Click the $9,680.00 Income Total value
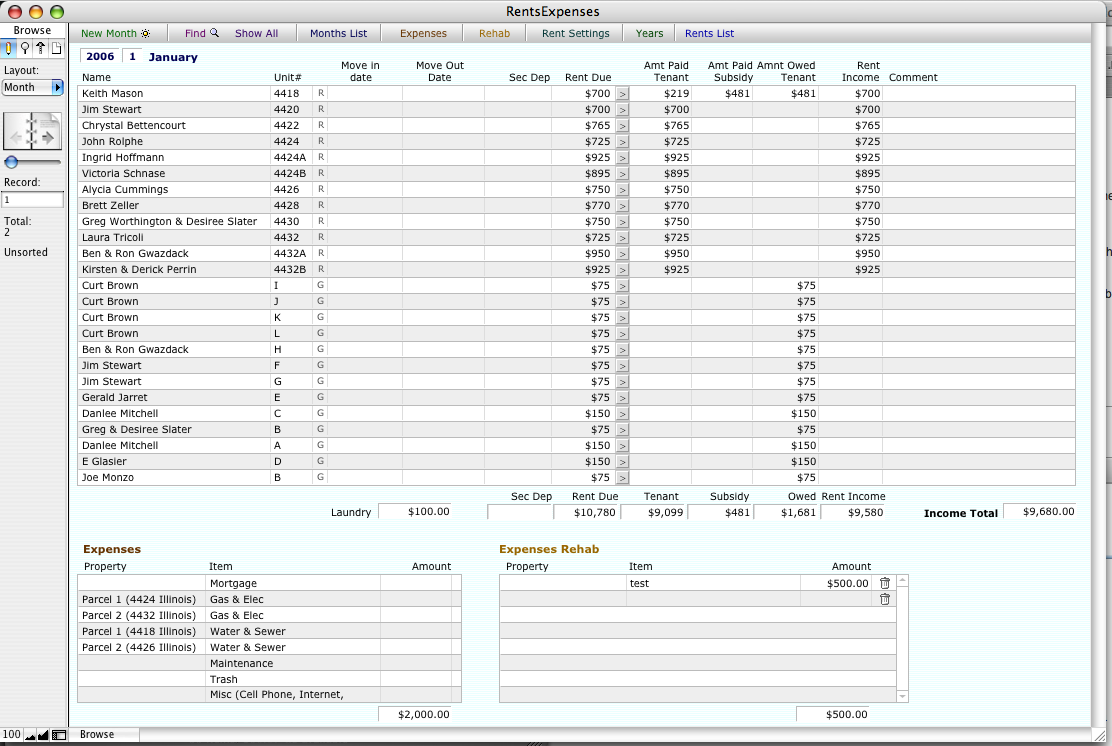The image size is (1112, 746). point(1040,511)
